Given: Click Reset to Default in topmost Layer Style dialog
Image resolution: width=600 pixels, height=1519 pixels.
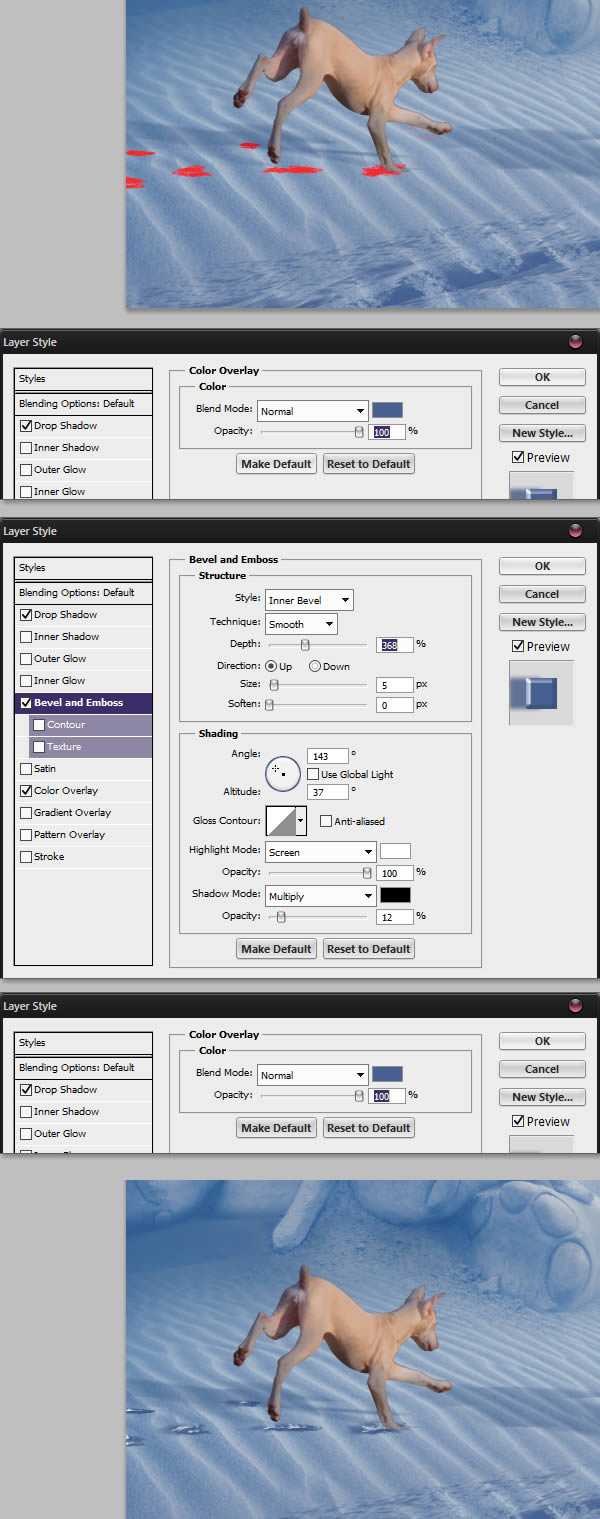Looking at the screenshot, I should click(x=369, y=464).
